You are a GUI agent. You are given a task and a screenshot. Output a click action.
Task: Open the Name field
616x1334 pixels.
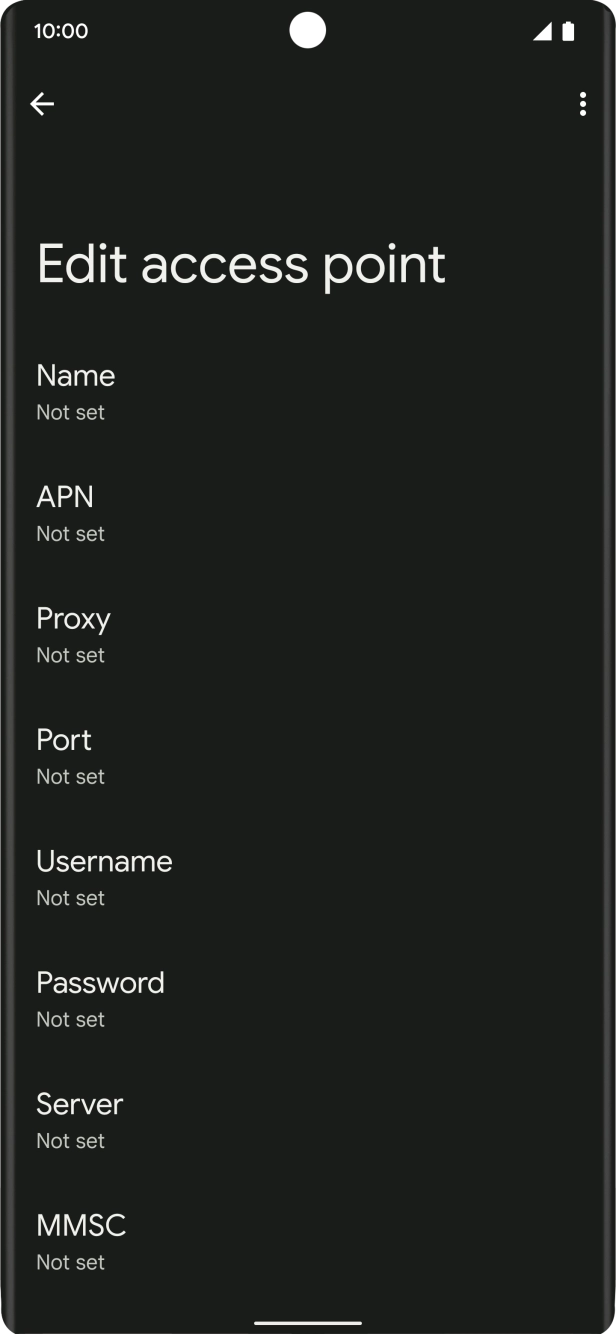(x=76, y=376)
